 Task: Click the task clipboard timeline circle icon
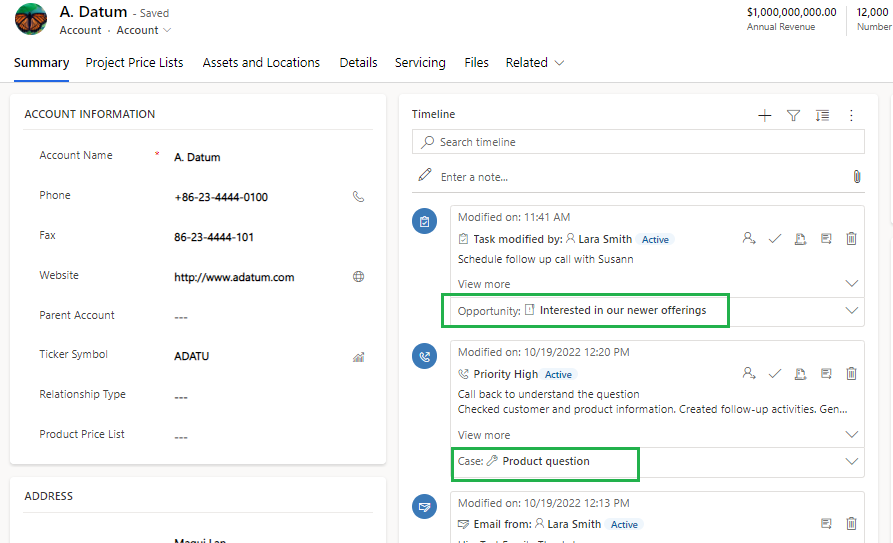click(424, 221)
